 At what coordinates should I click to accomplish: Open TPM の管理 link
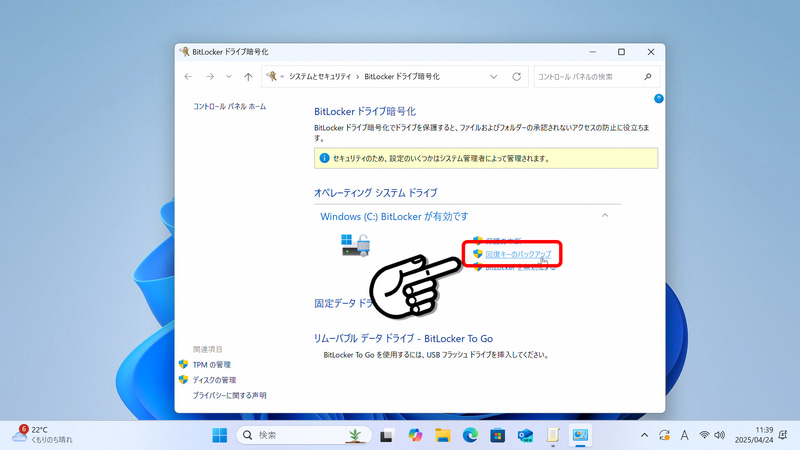click(x=212, y=364)
